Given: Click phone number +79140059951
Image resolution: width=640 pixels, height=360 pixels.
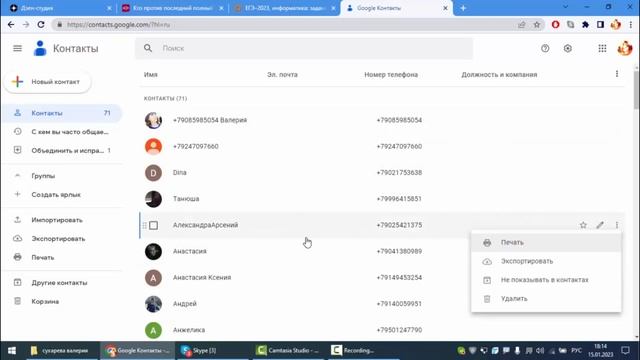Looking at the screenshot, I should (x=399, y=304).
